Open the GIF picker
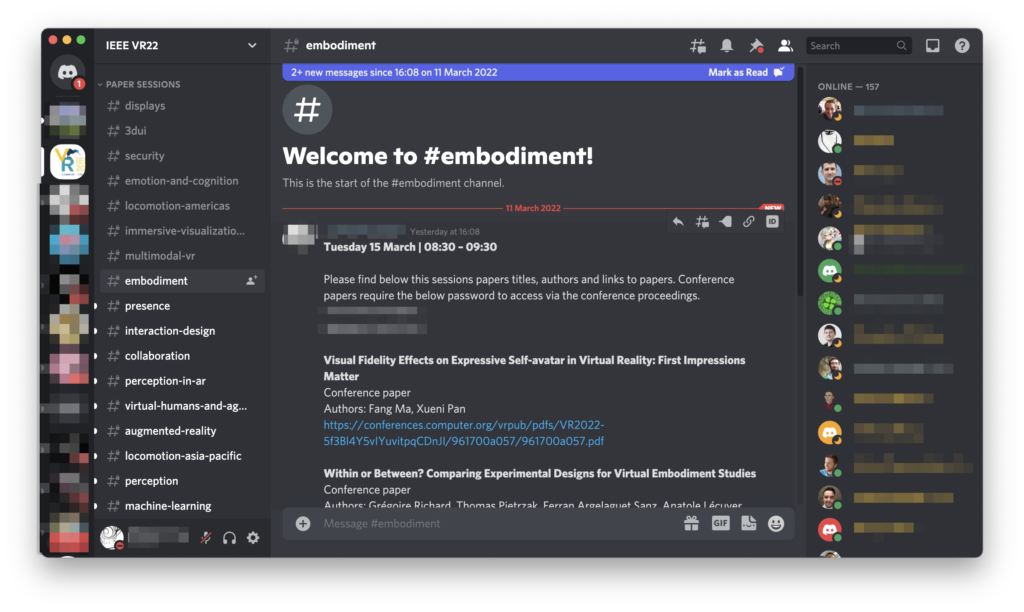The height and width of the screenshot is (612, 1024). pyautogui.click(x=720, y=523)
